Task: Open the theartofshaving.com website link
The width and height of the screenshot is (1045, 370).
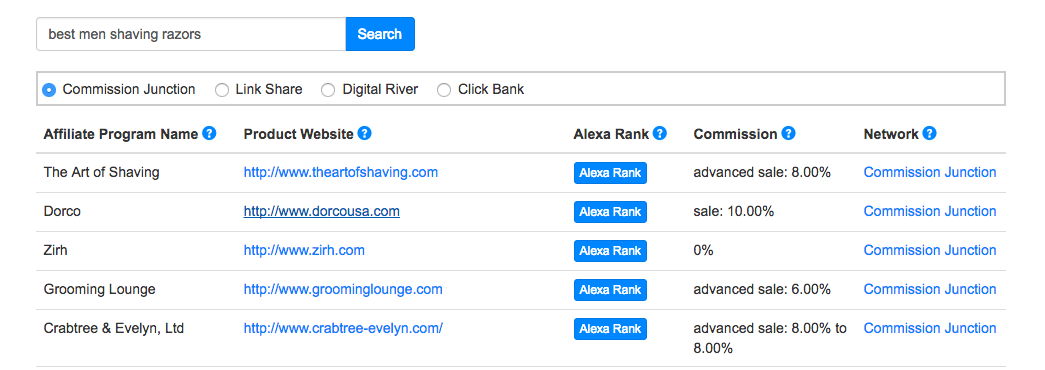Action: [341, 173]
